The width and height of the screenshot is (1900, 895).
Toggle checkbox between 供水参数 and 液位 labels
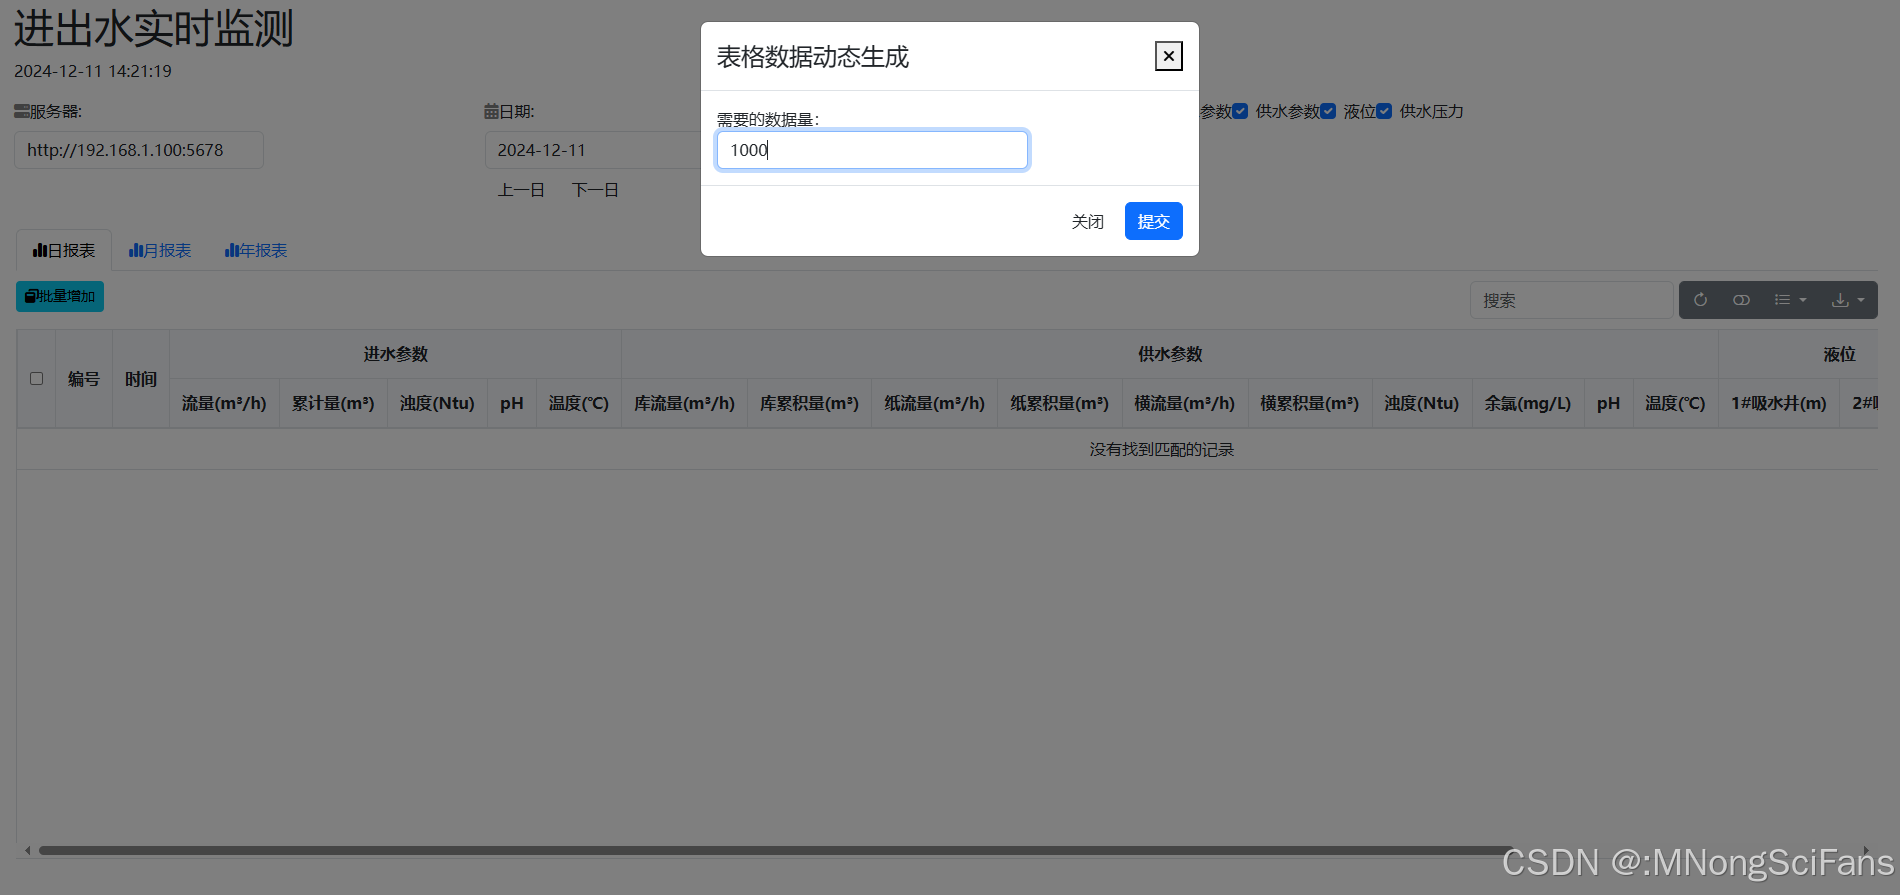pyautogui.click(x=1328, y=111)
